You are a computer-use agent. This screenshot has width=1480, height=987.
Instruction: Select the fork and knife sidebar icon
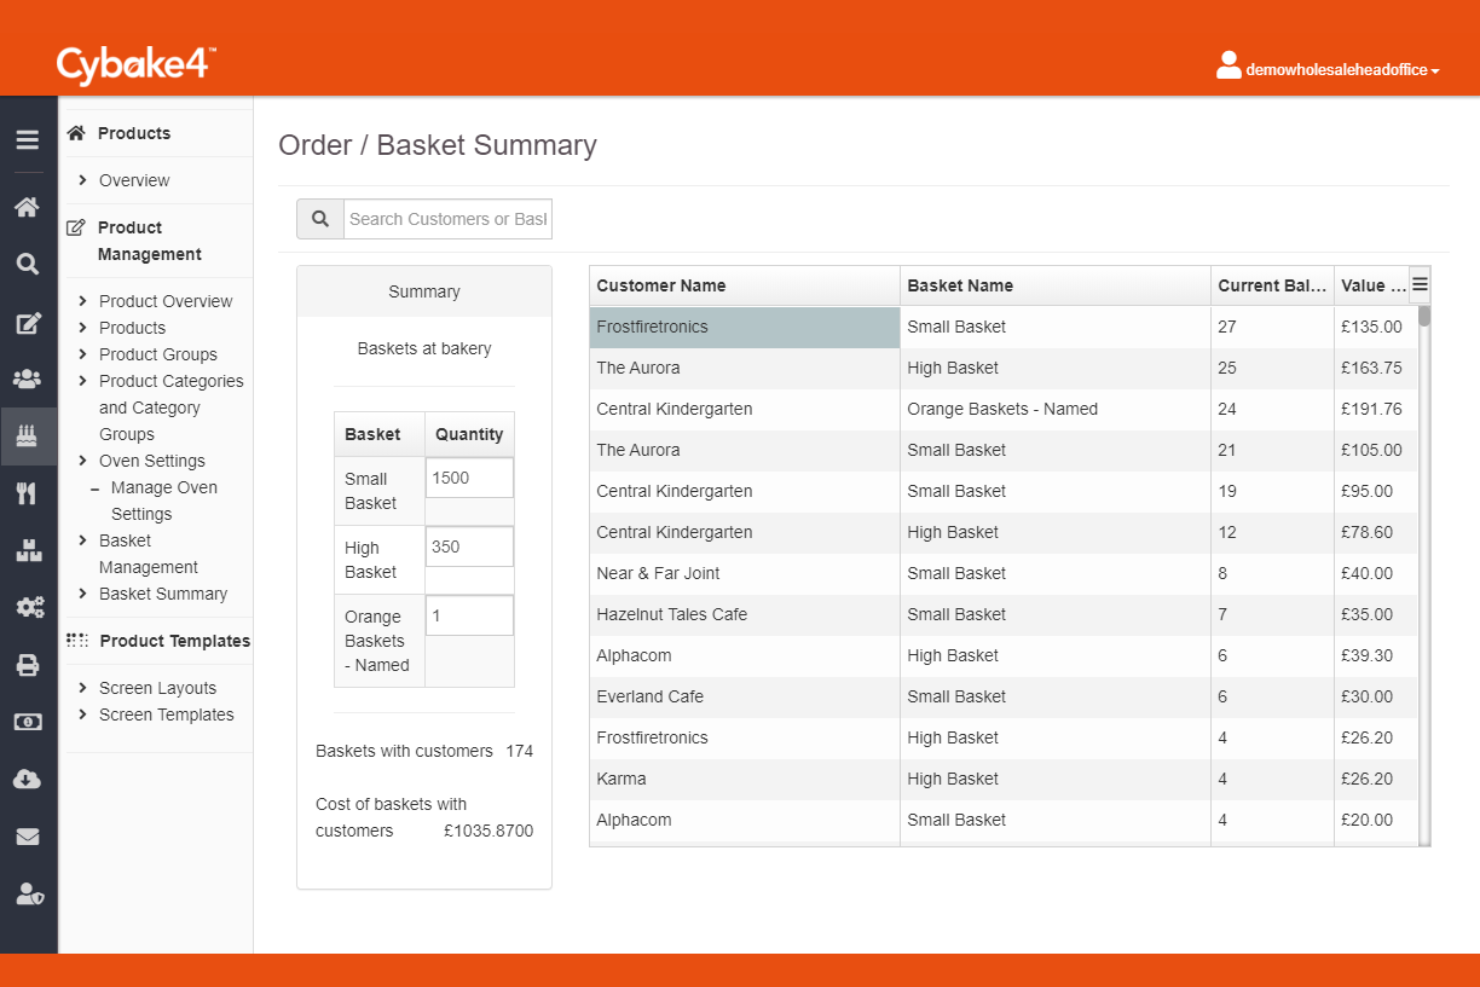tap(27, 493)
